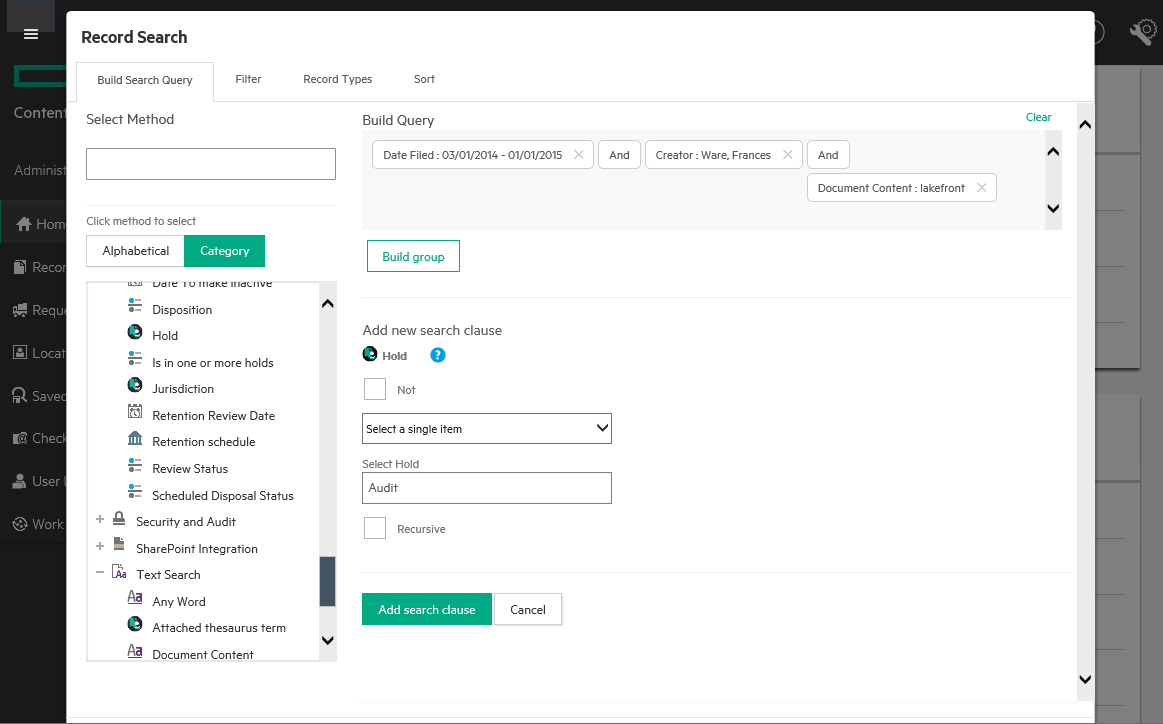
Task: Select the Retention schedule building icon
Action: [135, 441]
